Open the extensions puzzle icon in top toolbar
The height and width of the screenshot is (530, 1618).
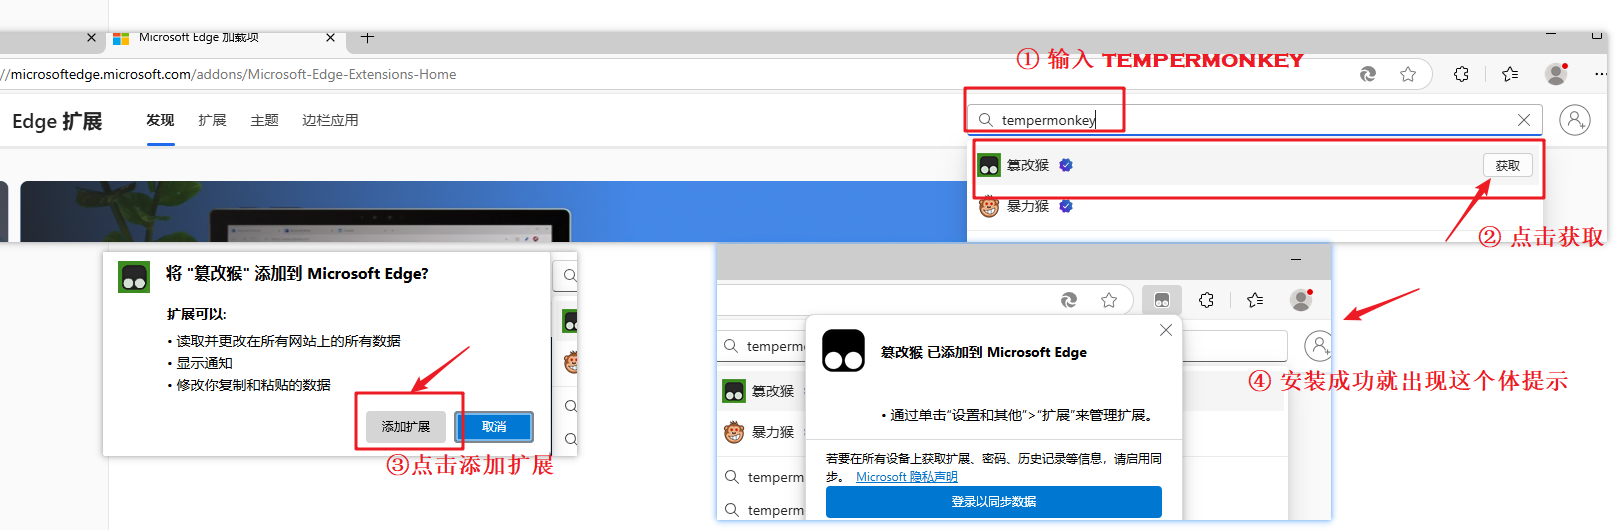1461,74
